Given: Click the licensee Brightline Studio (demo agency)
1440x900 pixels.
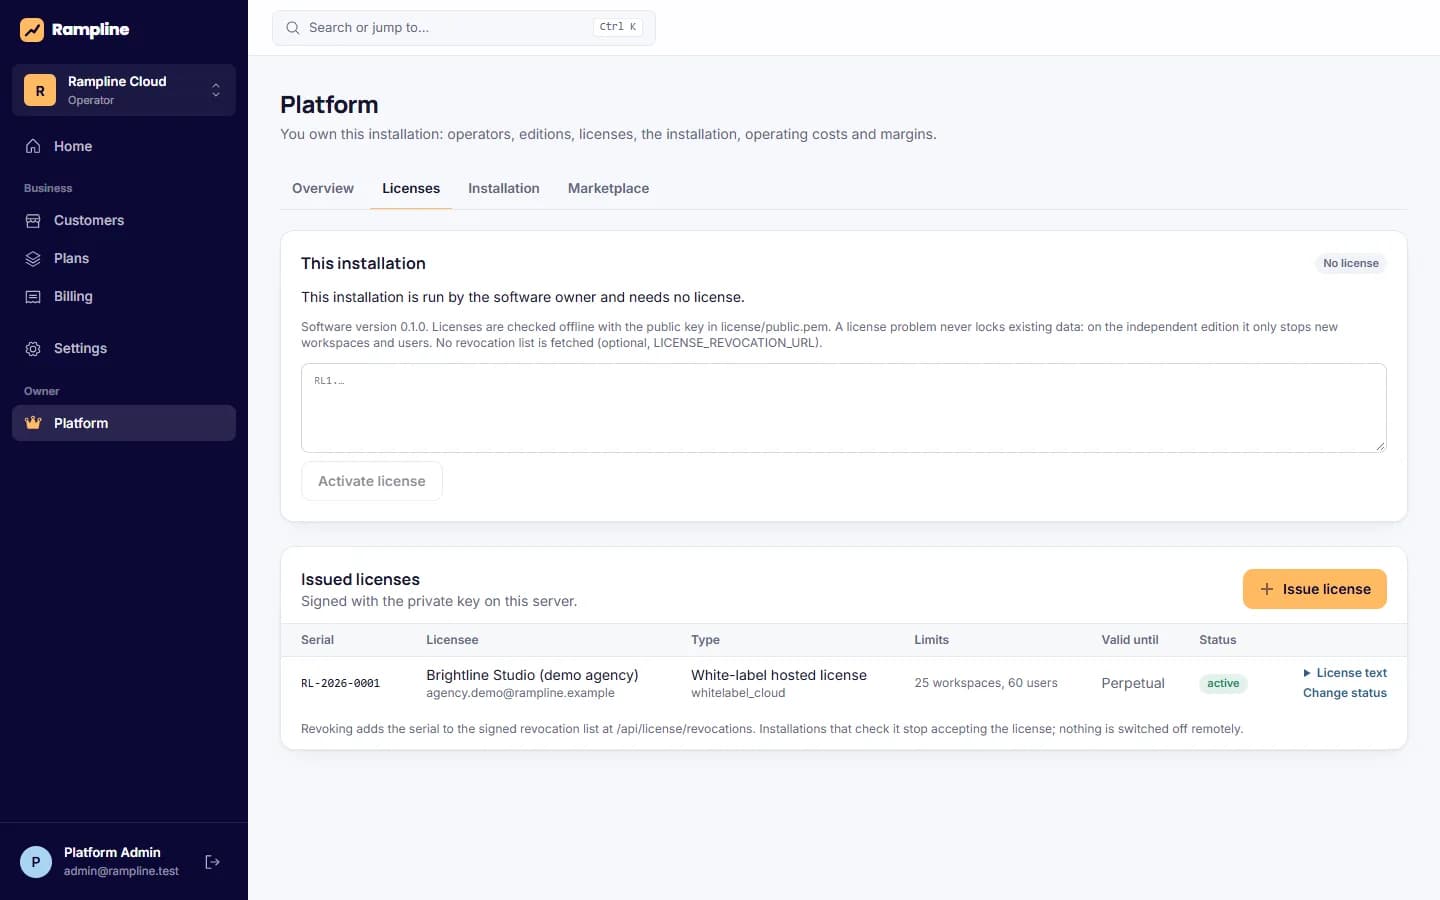Looking at the screenshot, I should pos(532,675).
